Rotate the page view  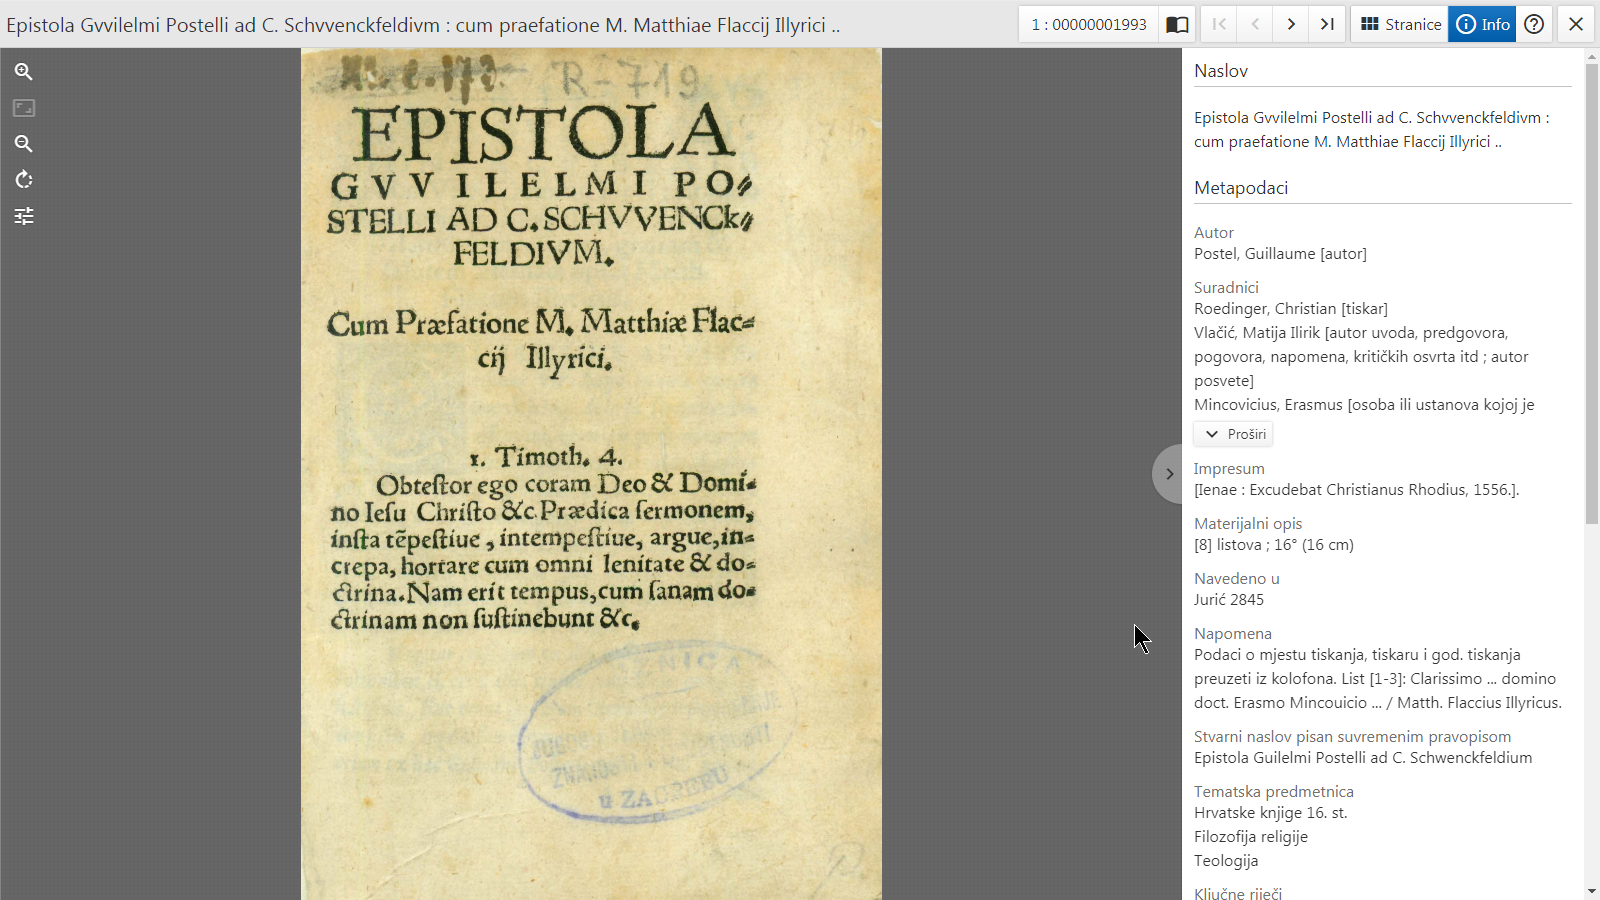24,180
